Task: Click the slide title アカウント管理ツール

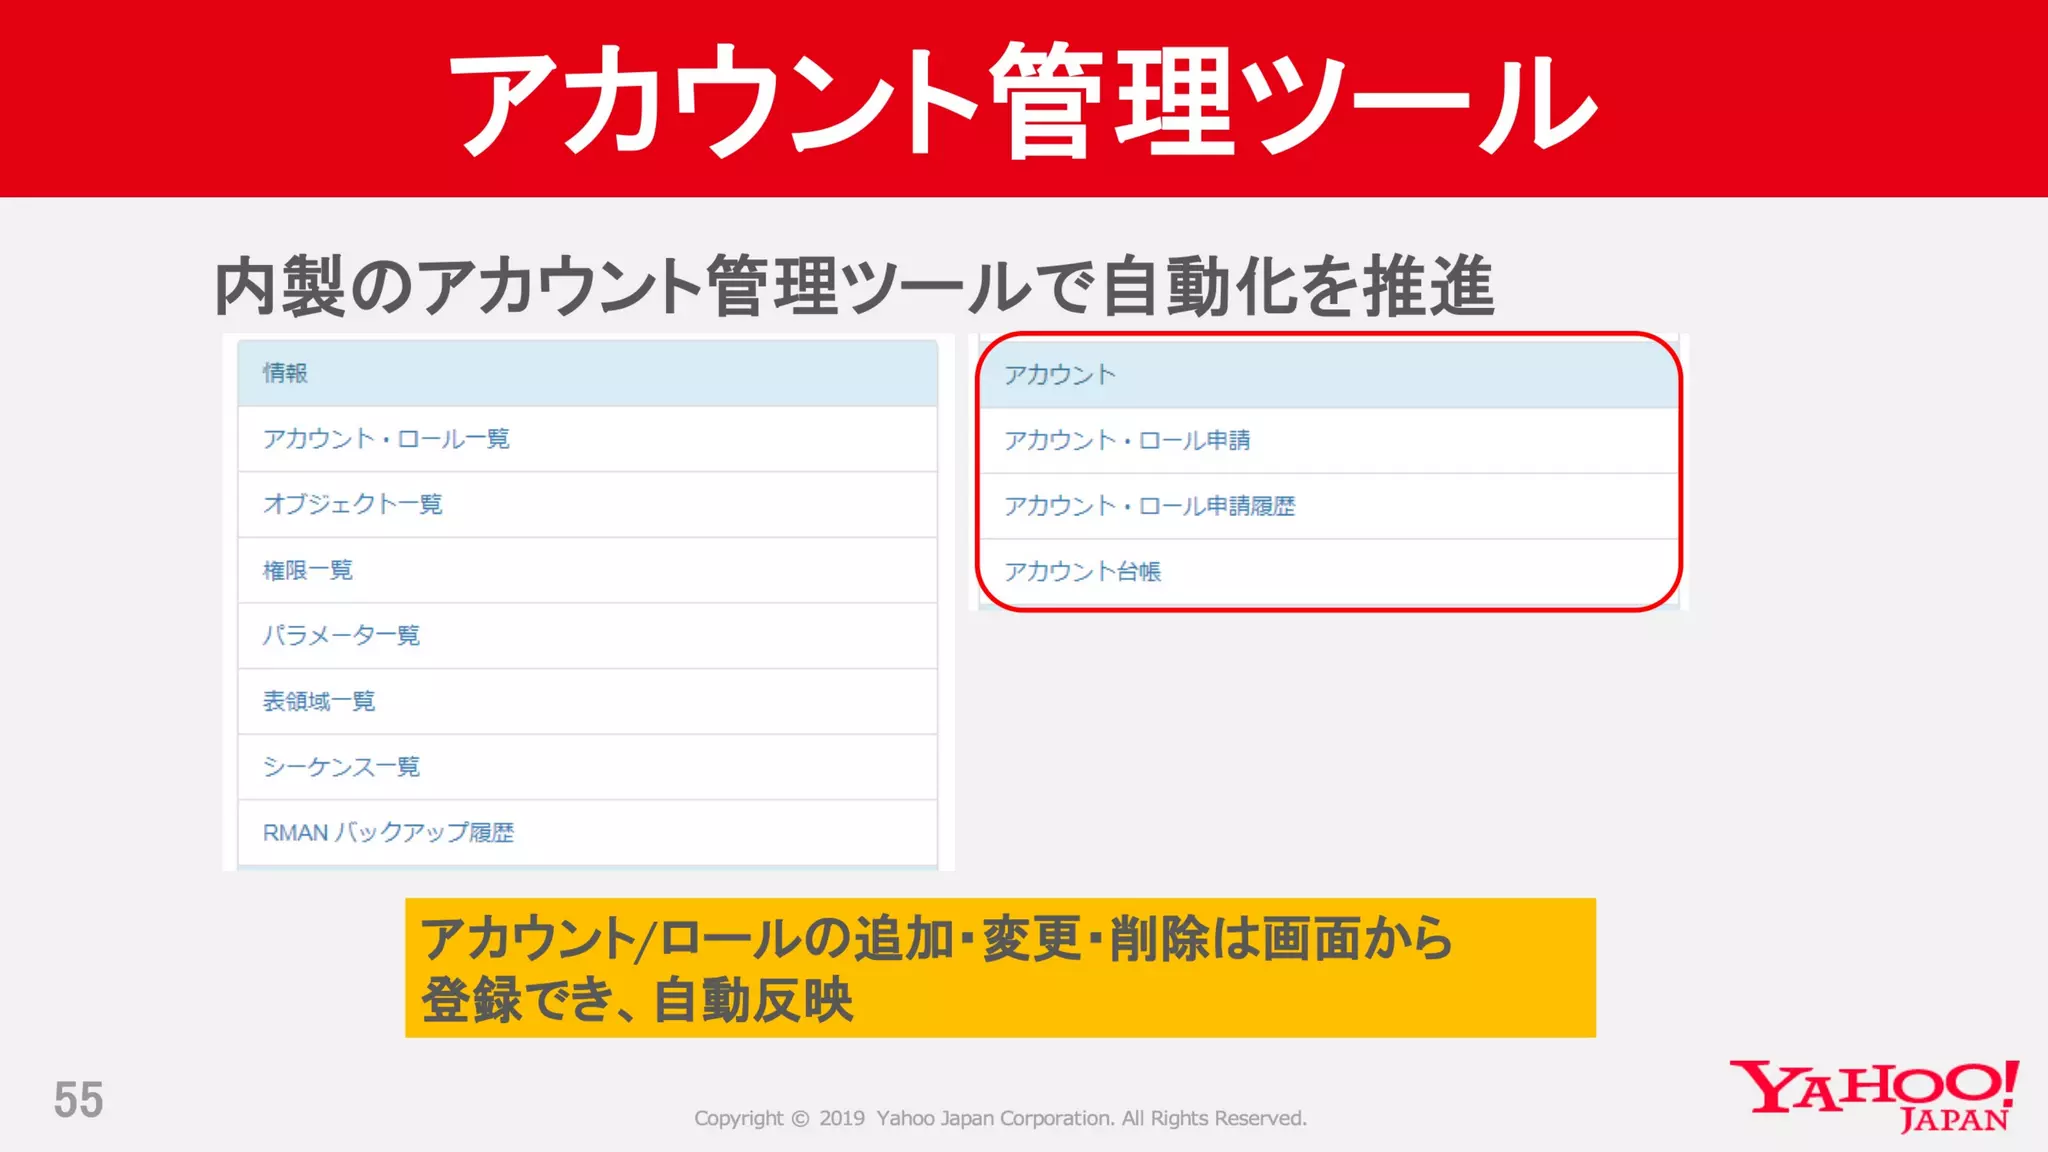Action: click(x=1022, y=101)
